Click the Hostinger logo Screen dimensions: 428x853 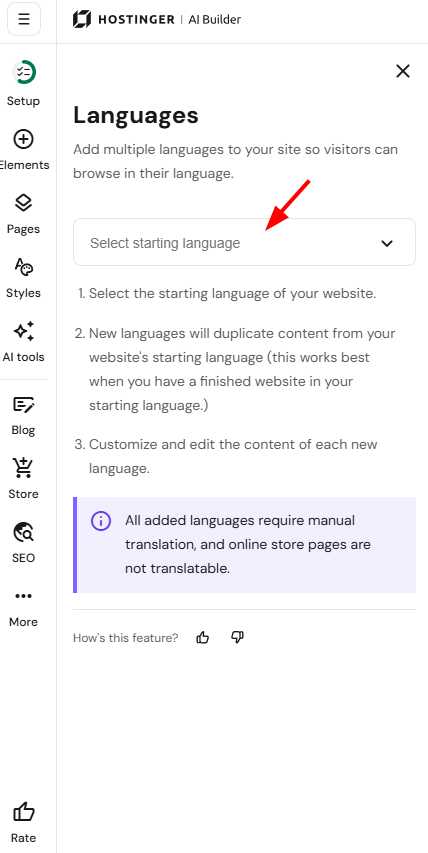(123, 20)
